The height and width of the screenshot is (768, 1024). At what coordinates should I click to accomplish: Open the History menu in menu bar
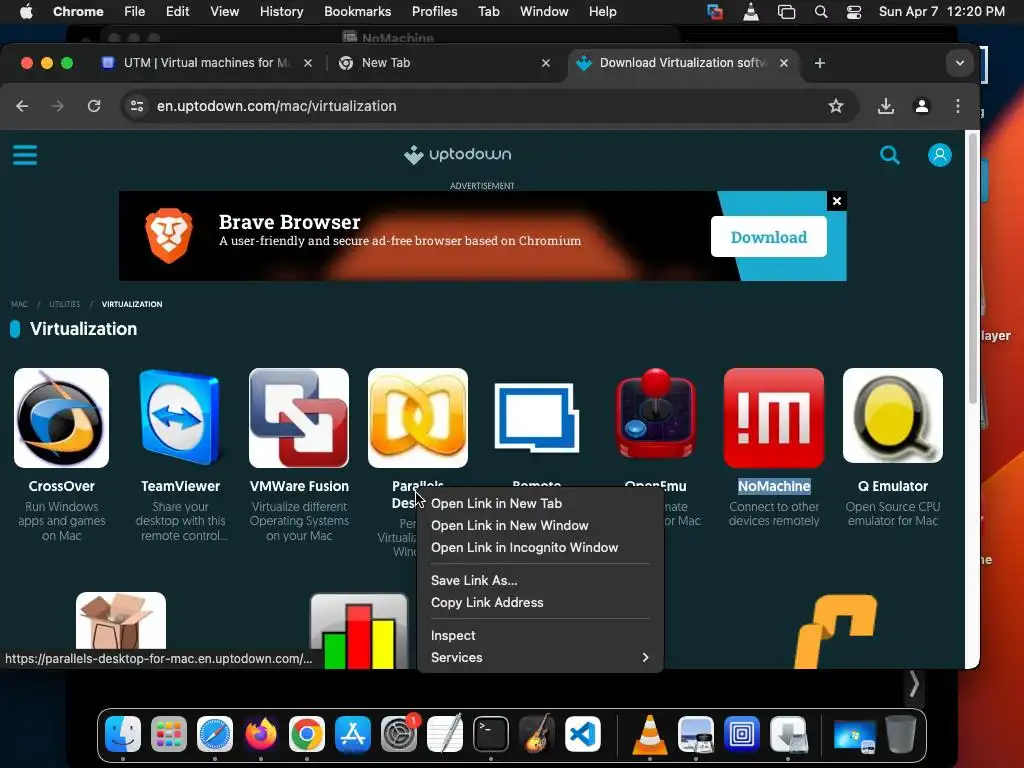tap(281, 11)
